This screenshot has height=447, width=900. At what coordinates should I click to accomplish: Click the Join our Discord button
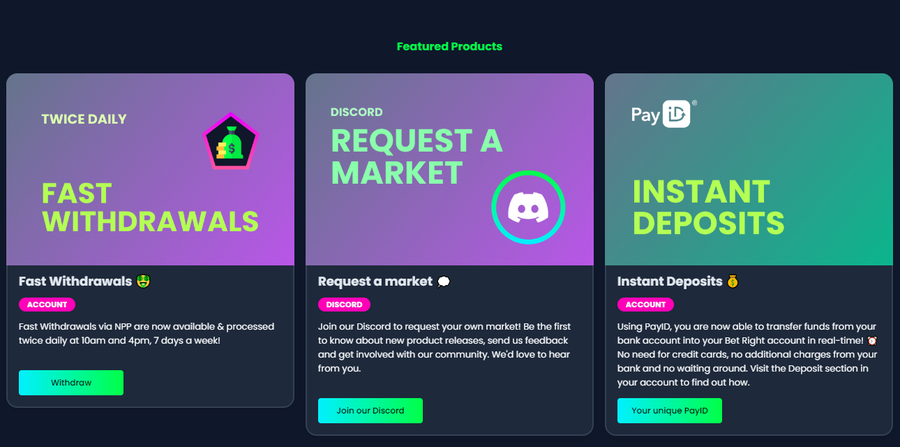point(370,411)
